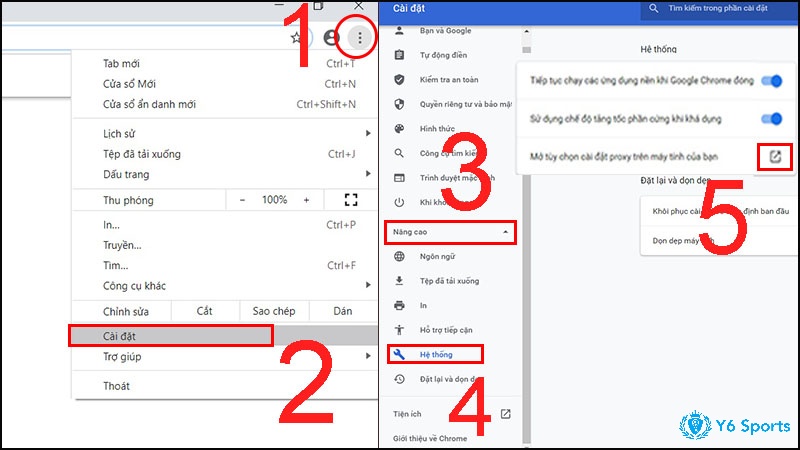Screen dimensions: 800x450
Task: Open extensions via Tiện ích external link icon
Action: 506,414
